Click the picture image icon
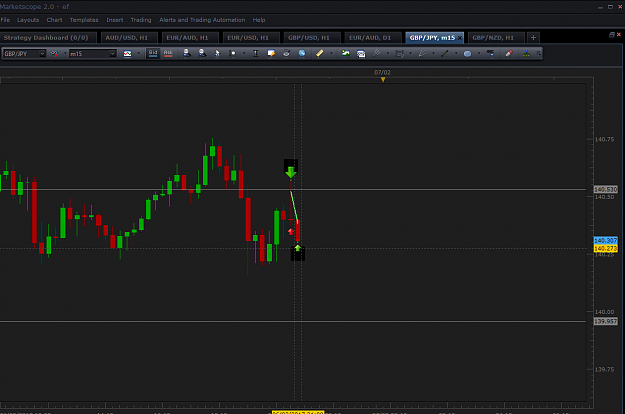The image size is (625, 414). click(346, 53)
